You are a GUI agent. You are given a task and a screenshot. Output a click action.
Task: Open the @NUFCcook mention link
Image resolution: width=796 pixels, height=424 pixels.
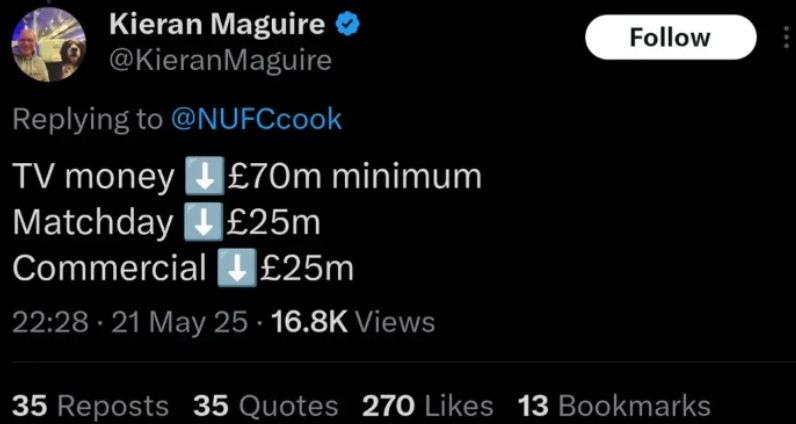pos(256,120)
